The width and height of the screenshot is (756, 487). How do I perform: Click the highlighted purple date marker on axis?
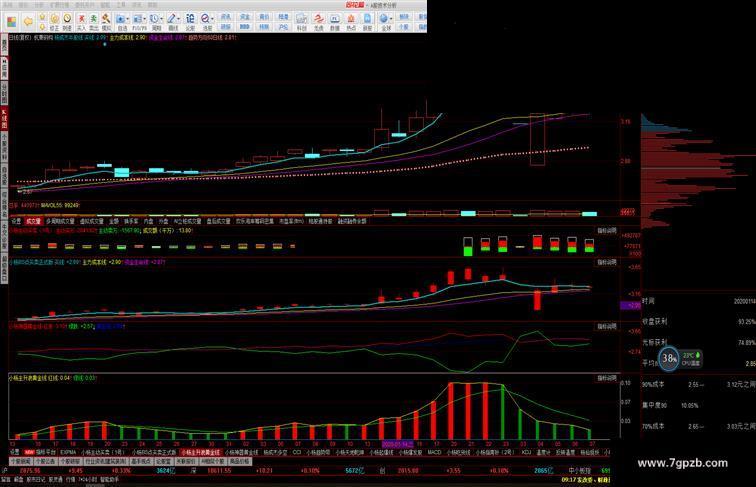[397, 444]
